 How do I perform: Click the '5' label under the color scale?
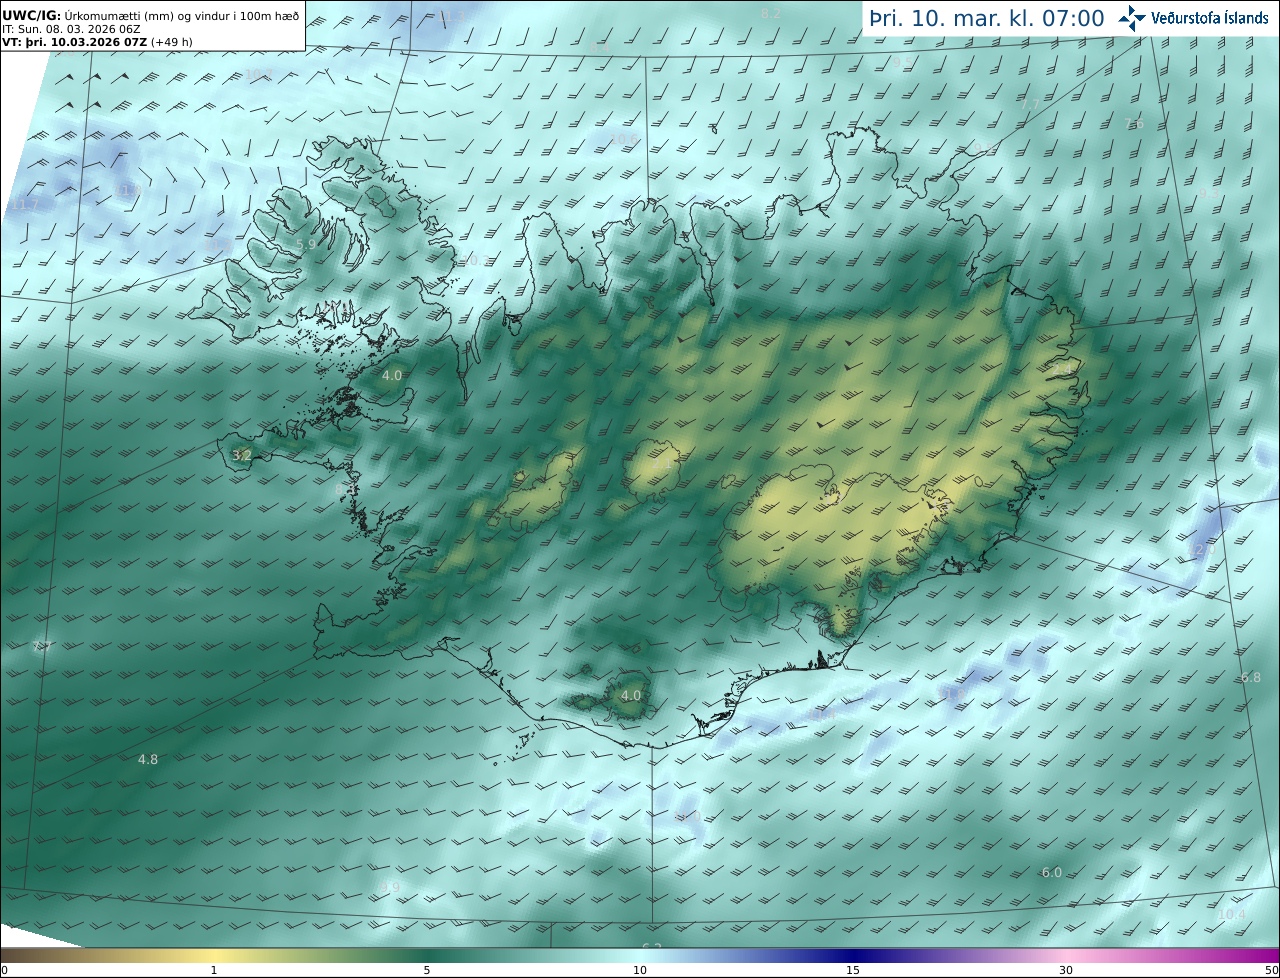427,970
